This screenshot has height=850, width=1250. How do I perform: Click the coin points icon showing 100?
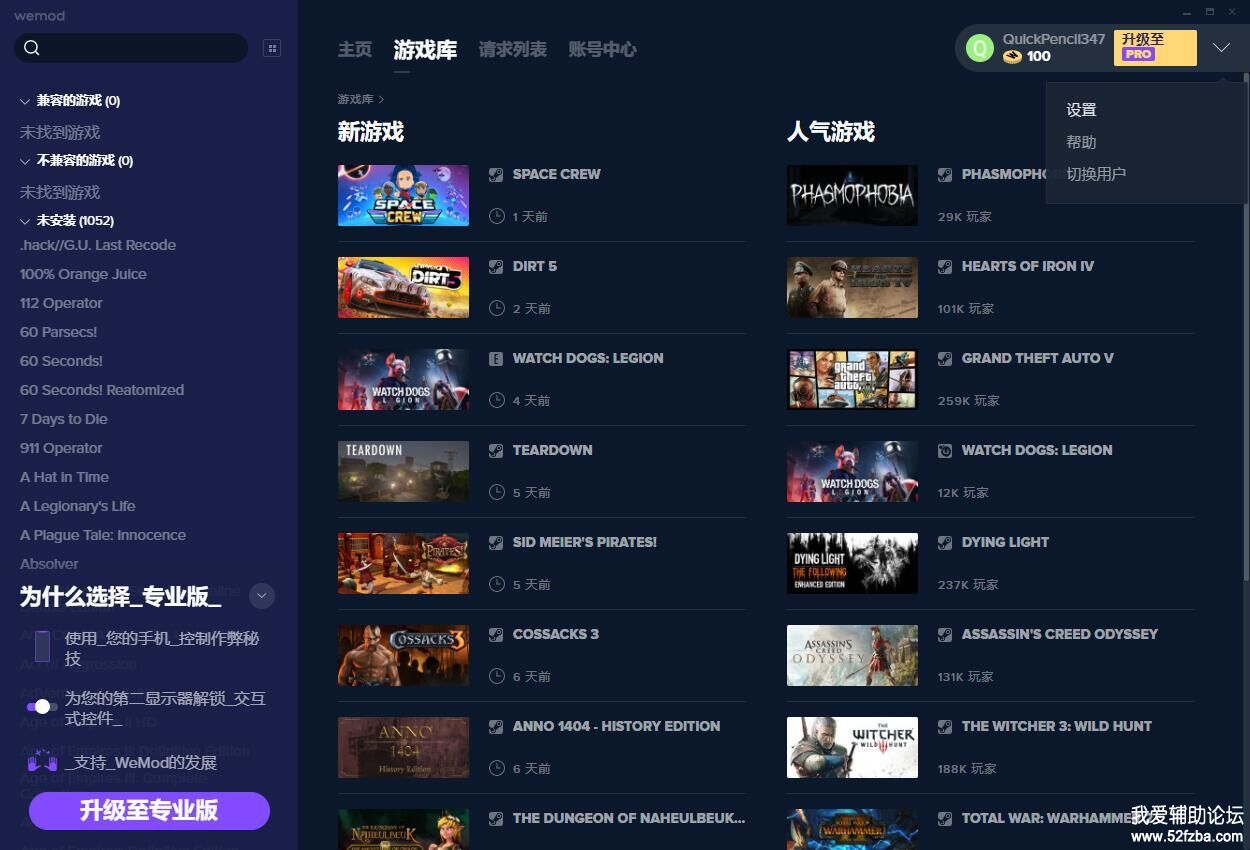click(1013, 57)
